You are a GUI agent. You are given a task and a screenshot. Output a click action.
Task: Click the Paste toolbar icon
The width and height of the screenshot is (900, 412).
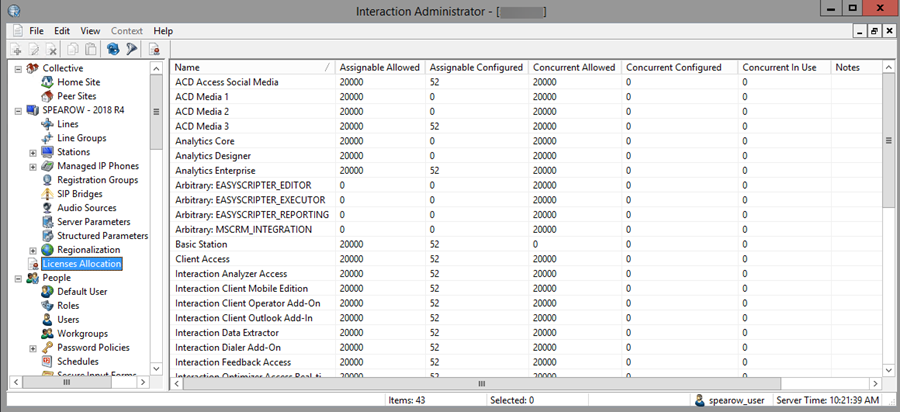pos(90,49)
